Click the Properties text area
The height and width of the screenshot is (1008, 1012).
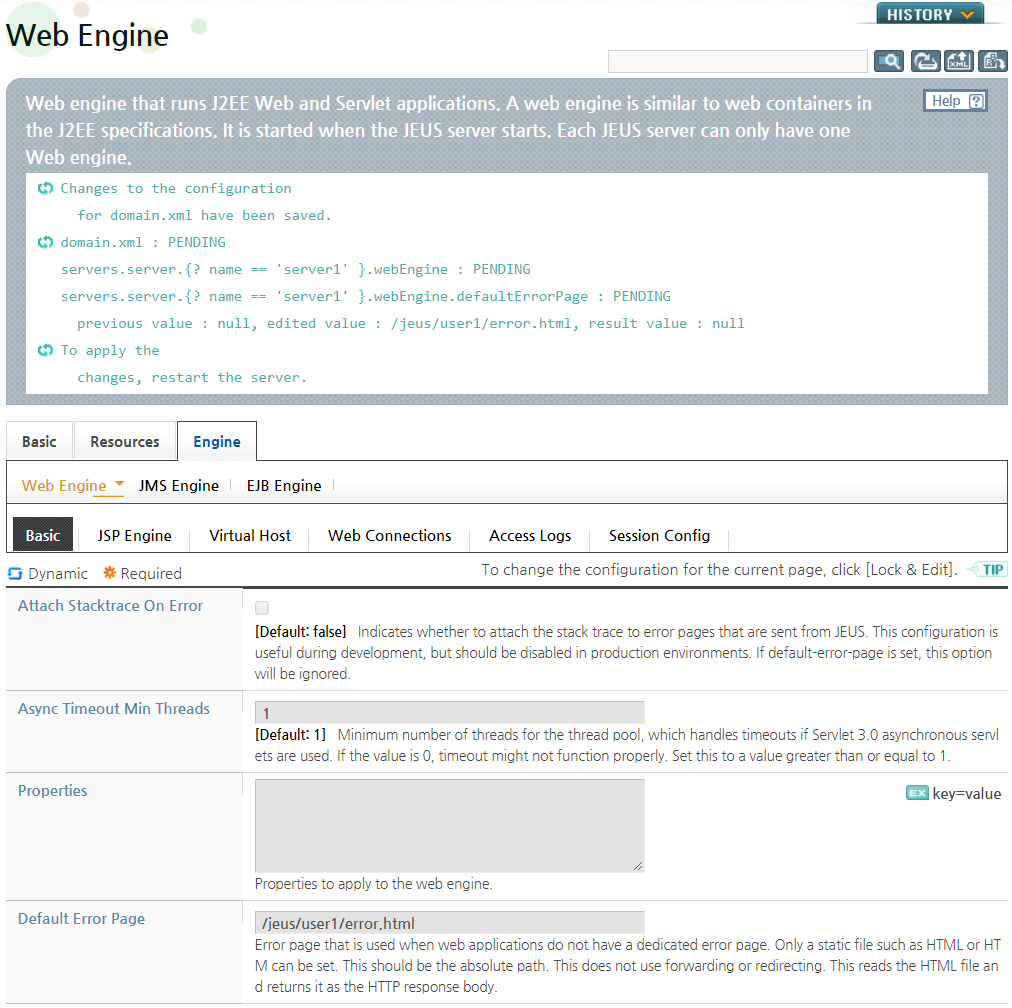450,825
